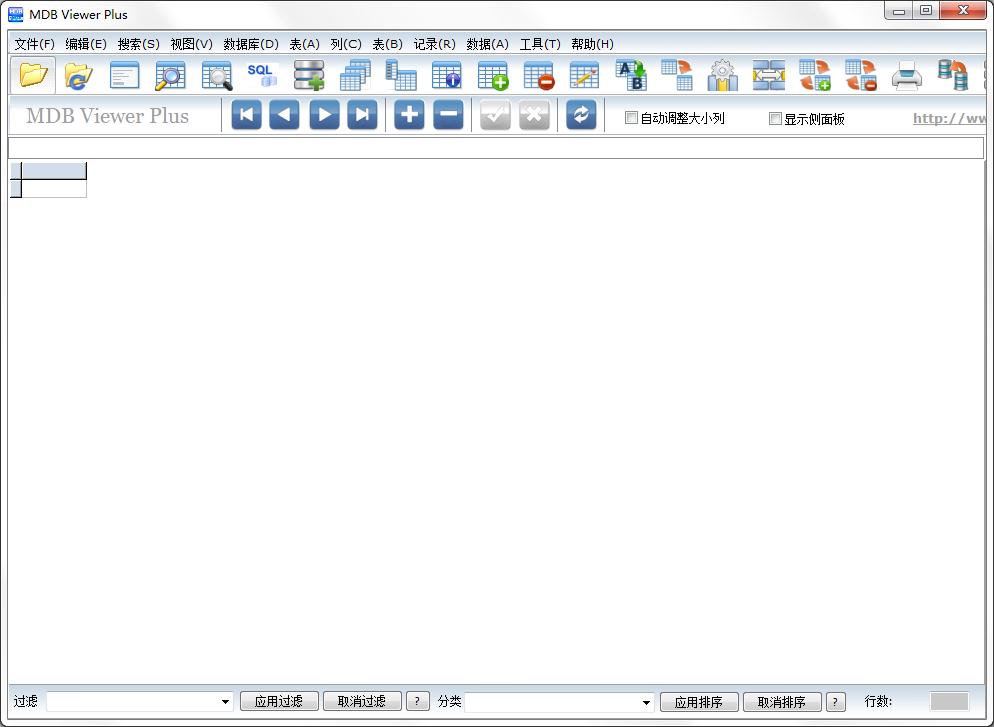Enable the 自动调整大小列 checkbox

631,117
